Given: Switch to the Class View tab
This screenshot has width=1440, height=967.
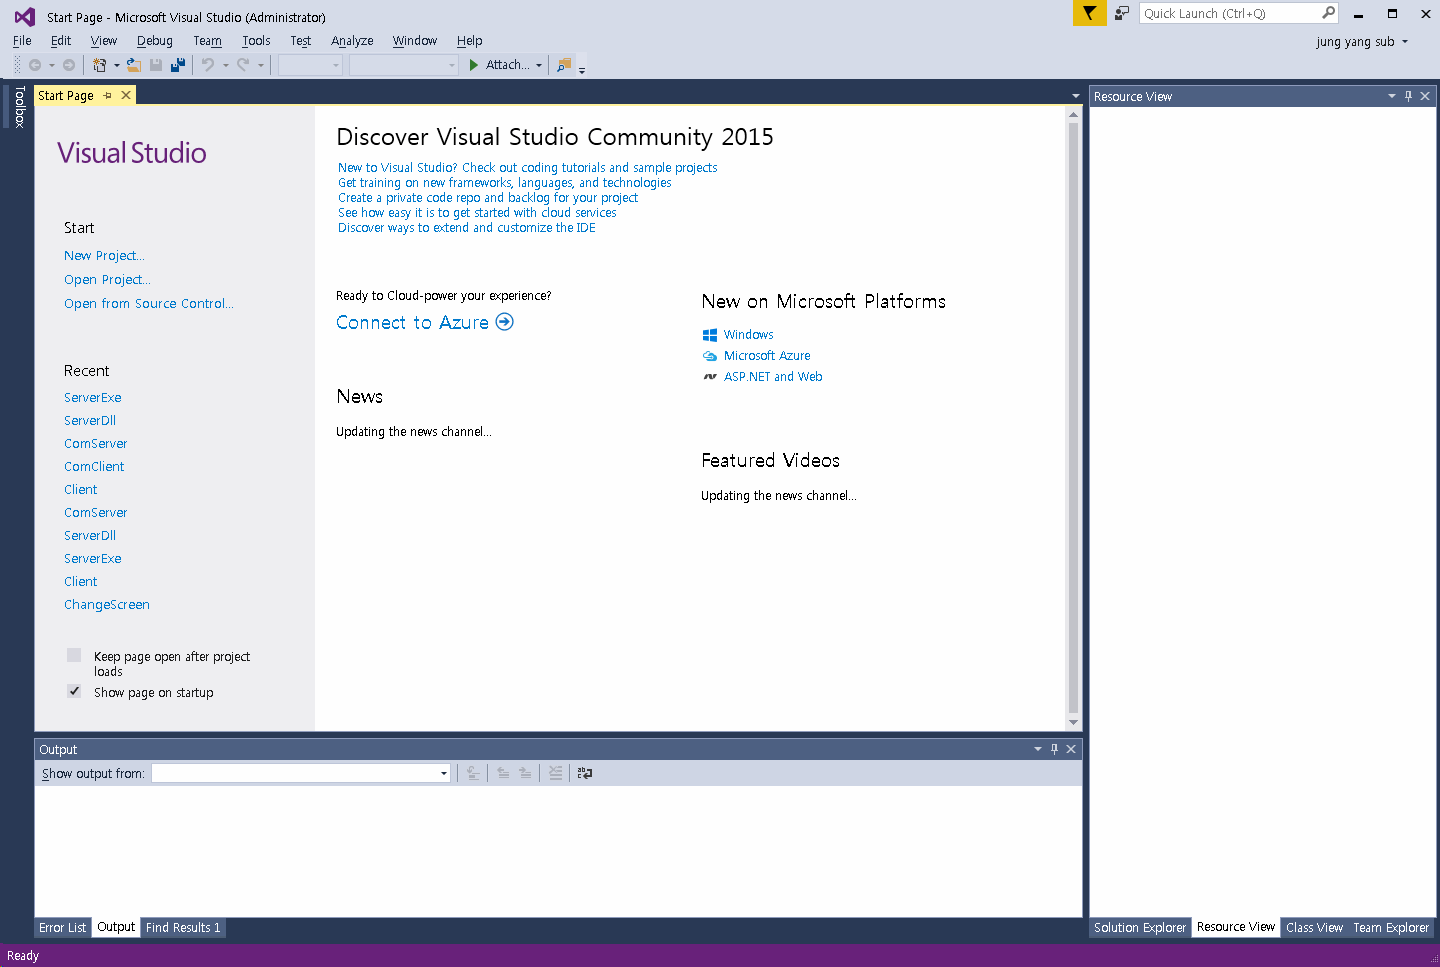Looking at the screenshot, I should (x=1314, y=928).
